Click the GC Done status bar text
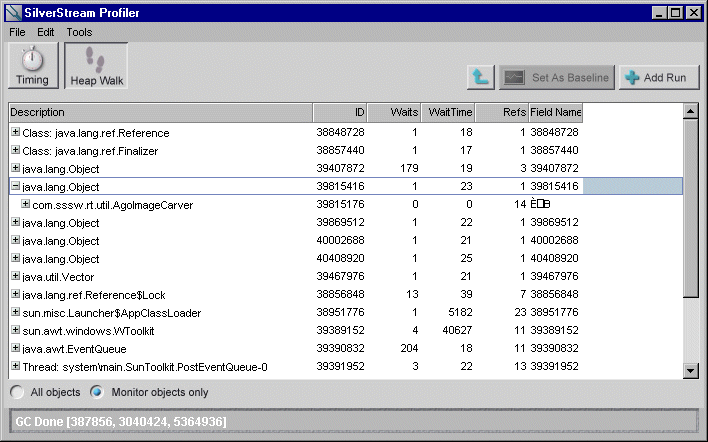 coord(121,422)
